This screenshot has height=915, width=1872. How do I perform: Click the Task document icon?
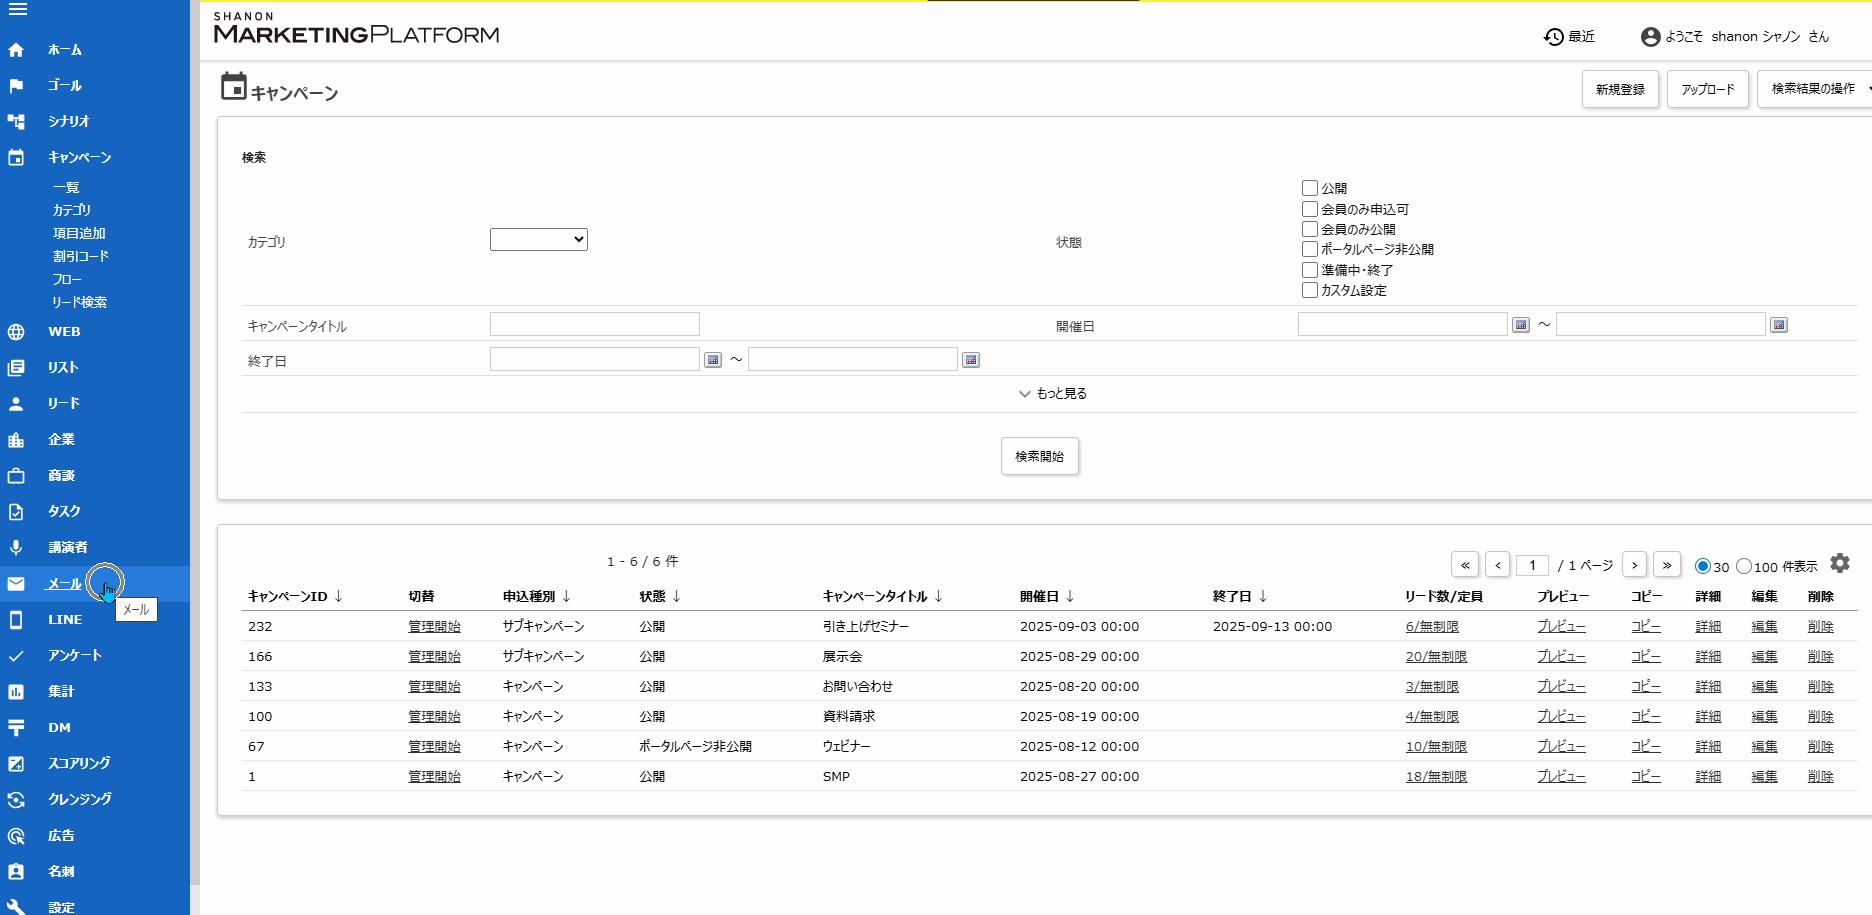point(16,512)
